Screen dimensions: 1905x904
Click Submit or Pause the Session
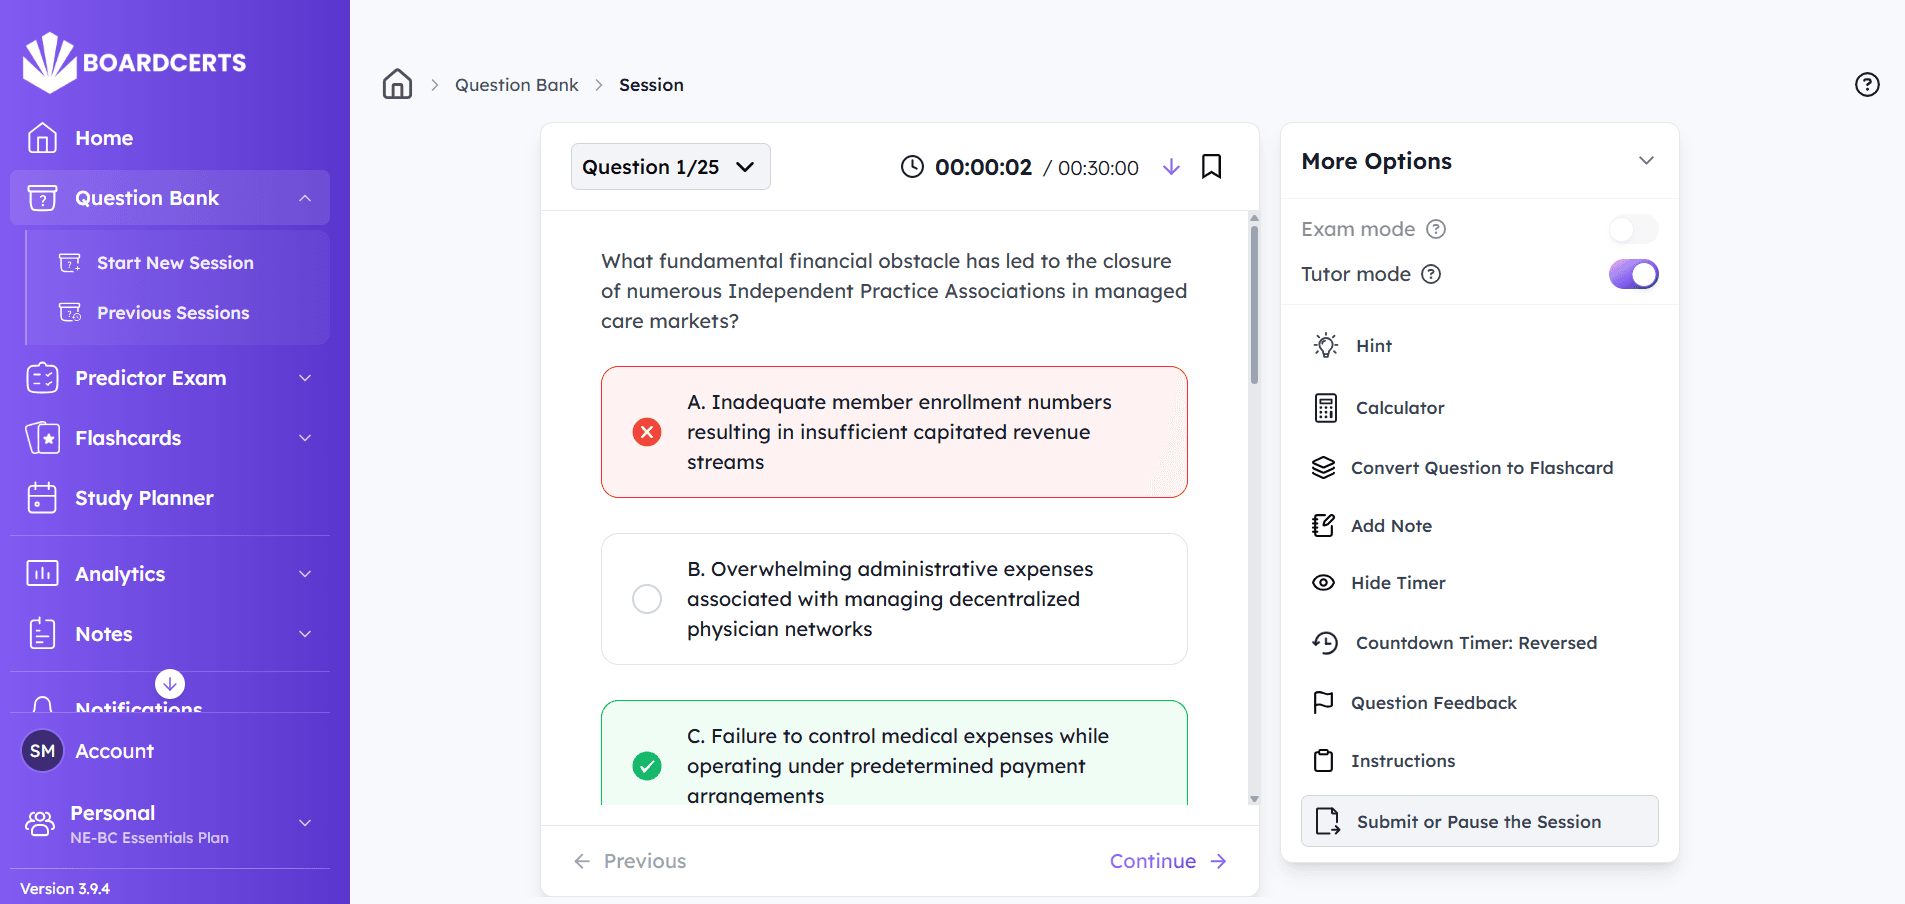[x=1479, y=822]
